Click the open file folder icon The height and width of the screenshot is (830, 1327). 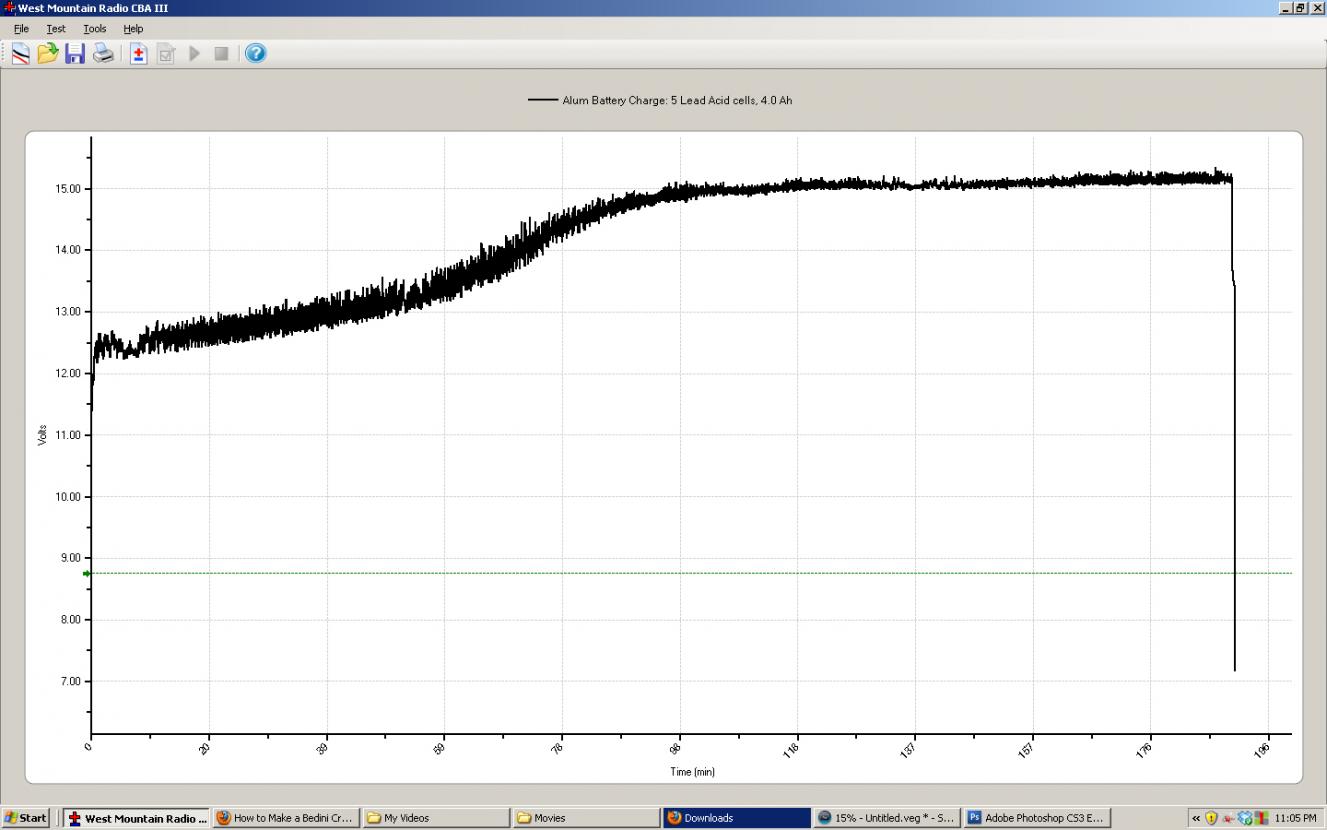point(48,54)
